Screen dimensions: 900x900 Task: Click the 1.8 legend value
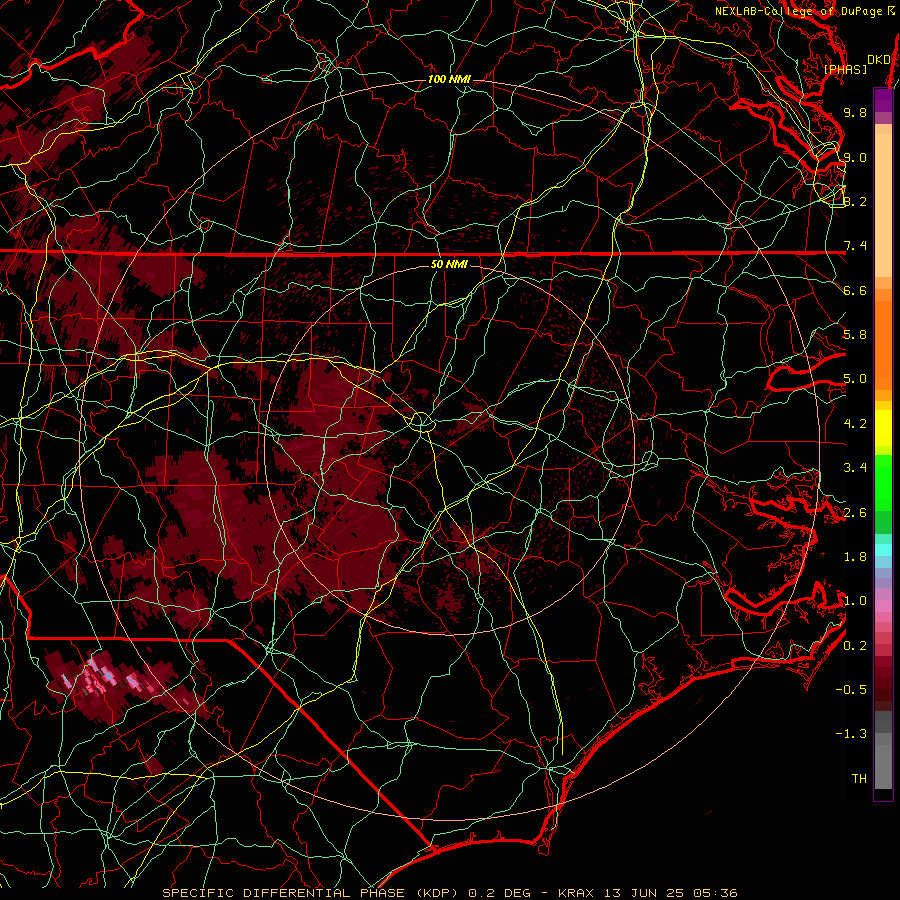tap(855, 557)
